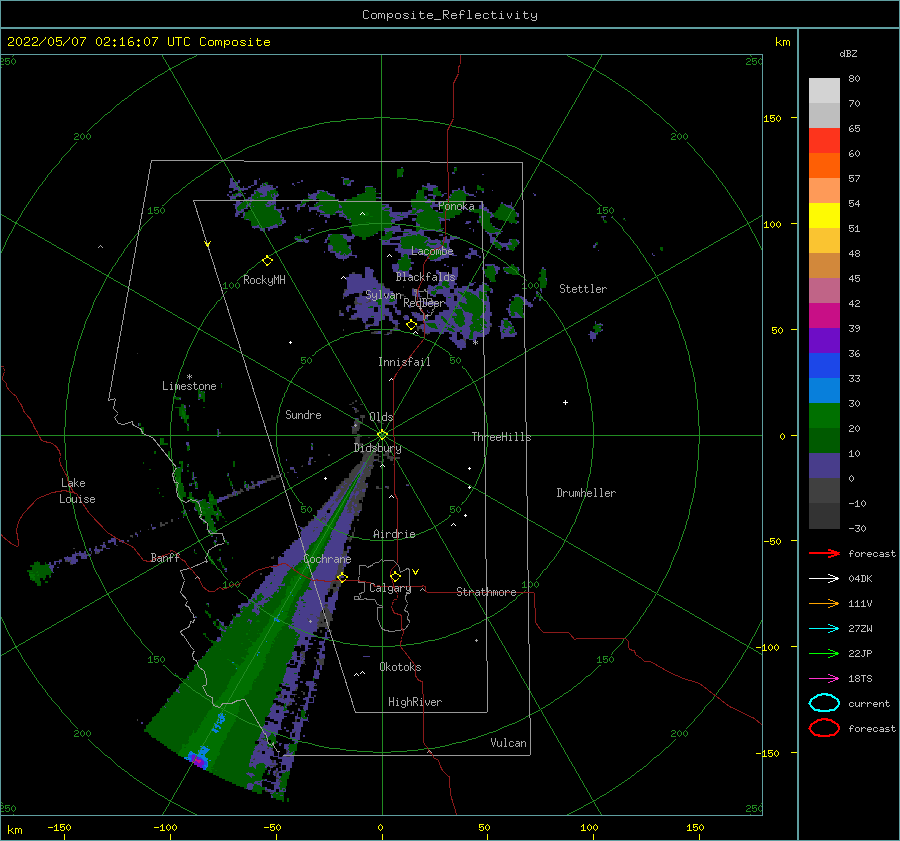Select the bright yellow swatch in dBZ scale
Viewport: 900px width, 841px height.
[x=824, y=215]
